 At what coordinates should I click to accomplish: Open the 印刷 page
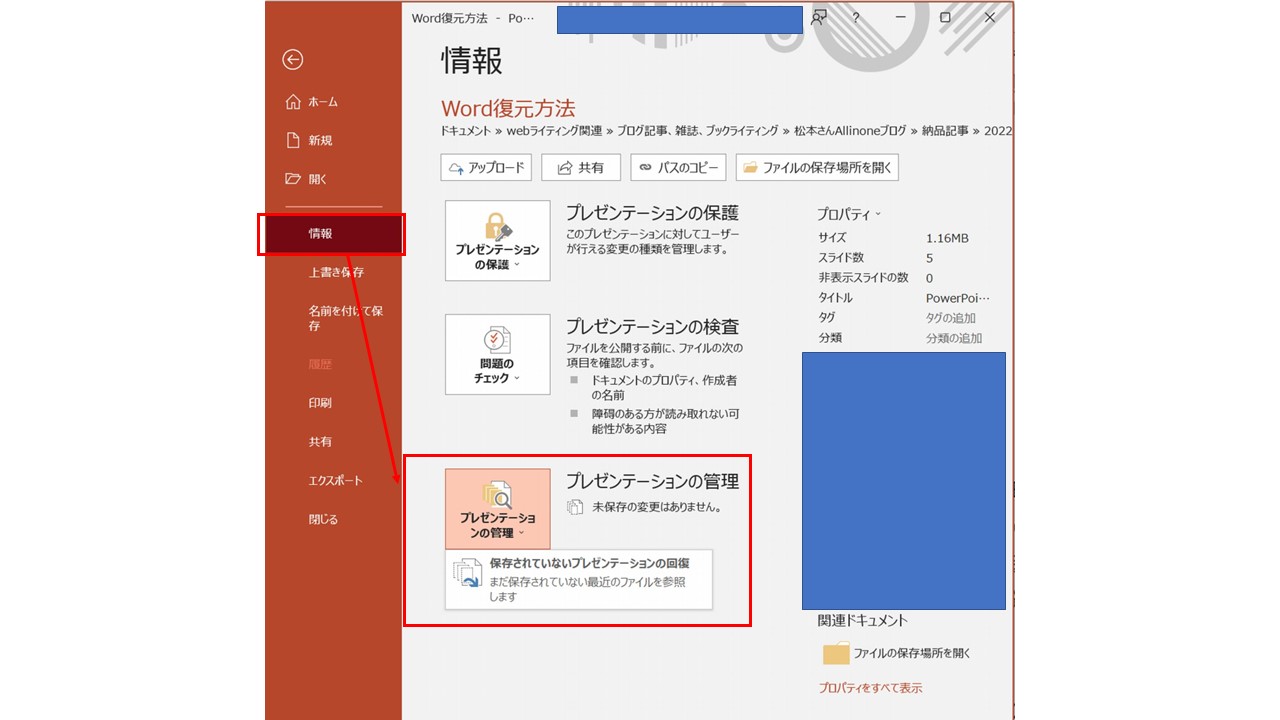[x=320, y=403]
